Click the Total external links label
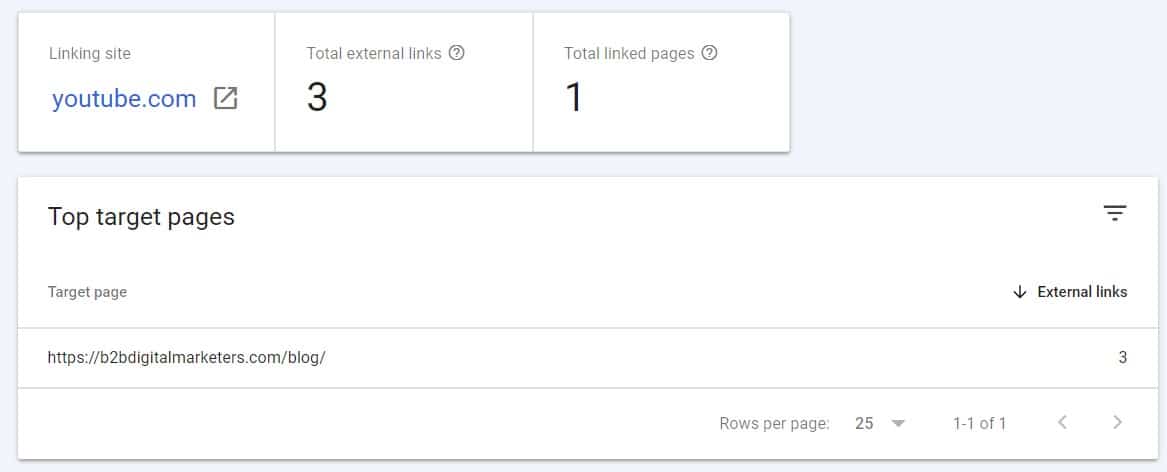The height and width of the screenshot is (472, 1167). (374, 54)
